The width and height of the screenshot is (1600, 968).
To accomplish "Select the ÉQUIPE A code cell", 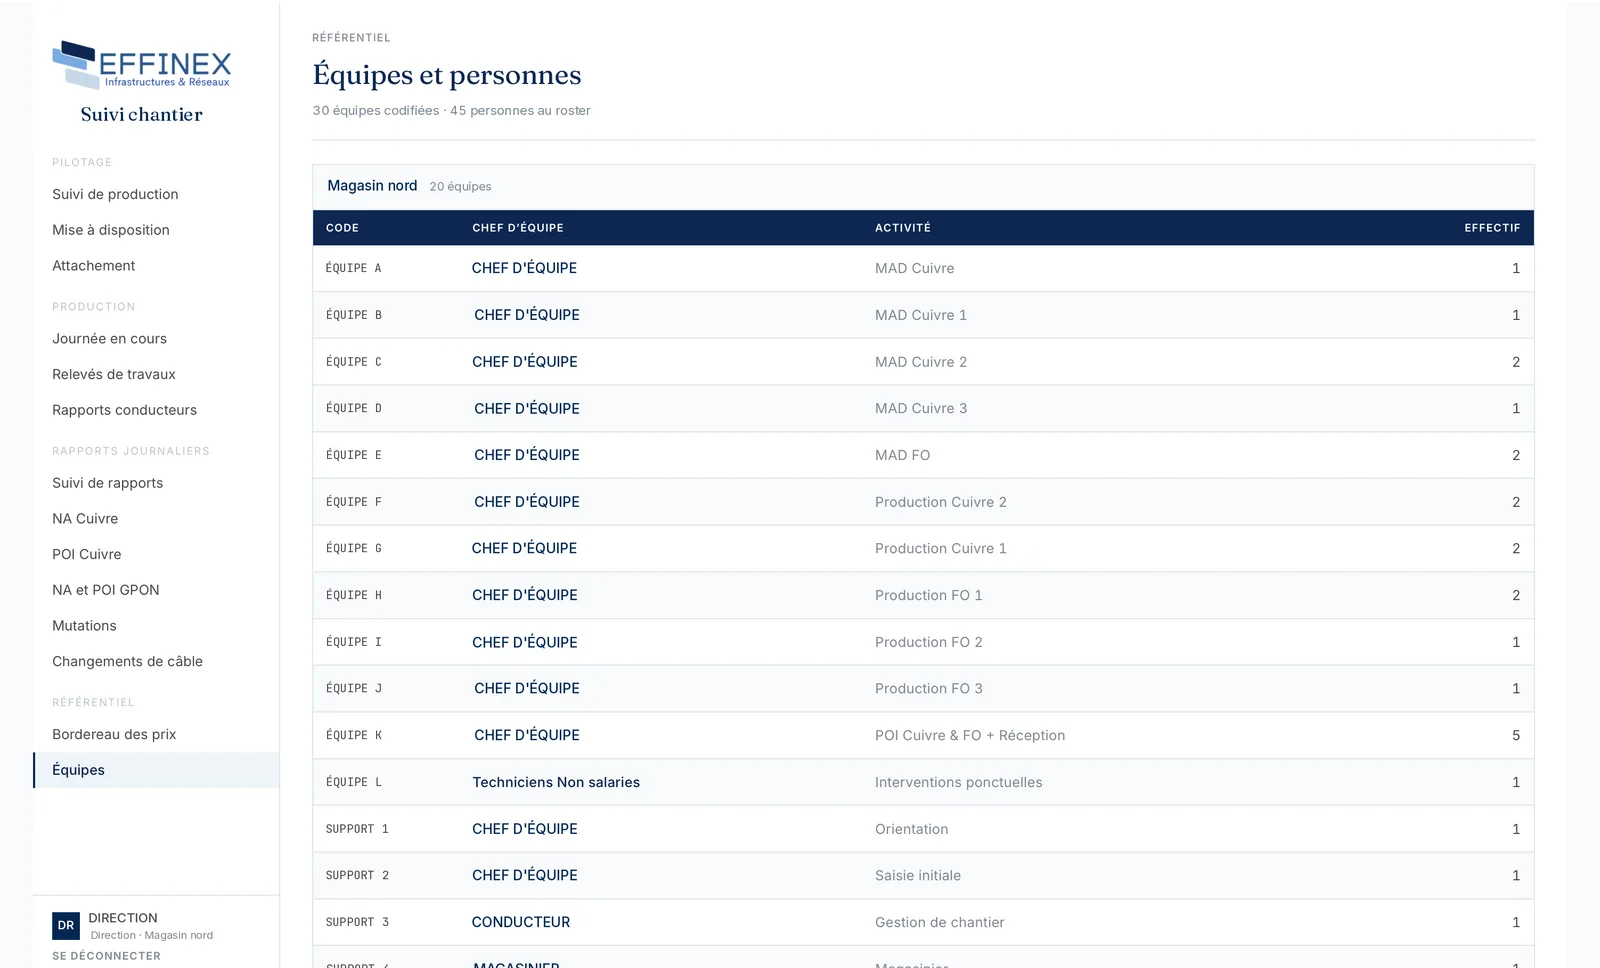I will [354, 268].
